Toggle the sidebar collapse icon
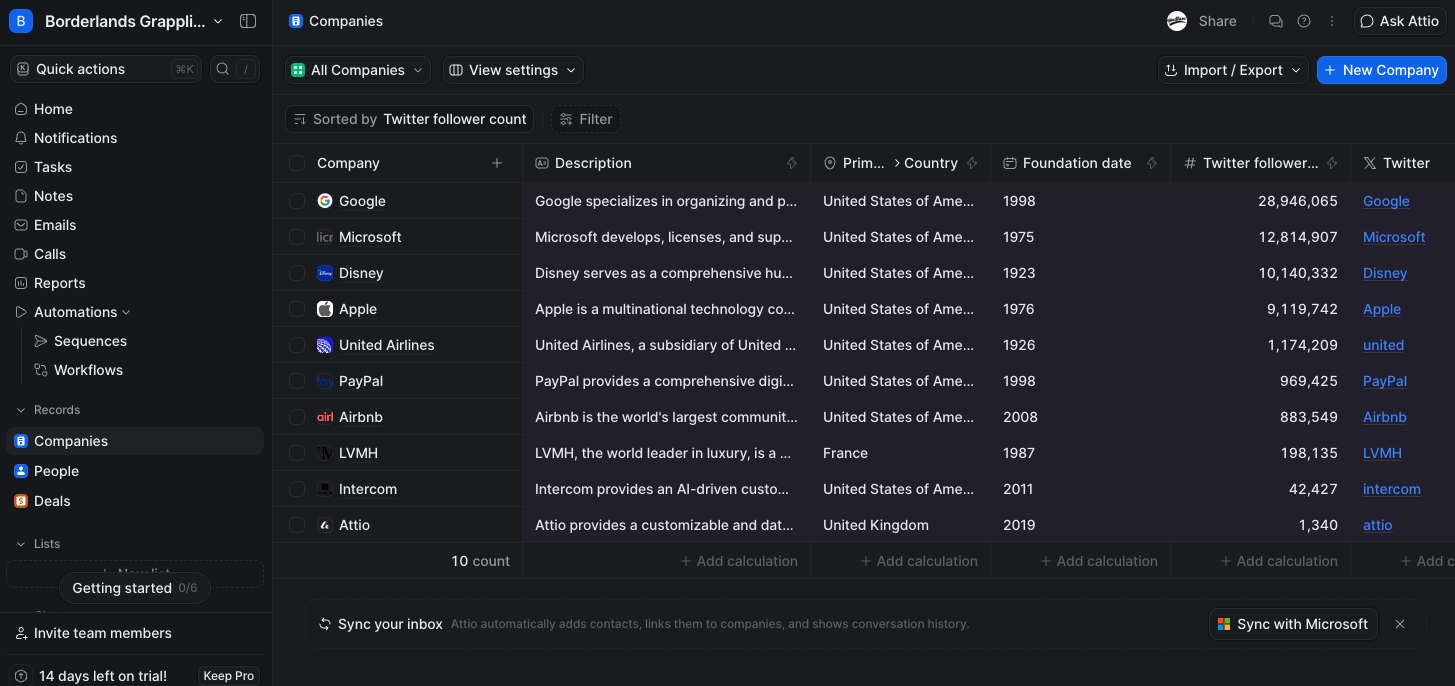This screenshot has width=1455, height=686. pos(248,21)
